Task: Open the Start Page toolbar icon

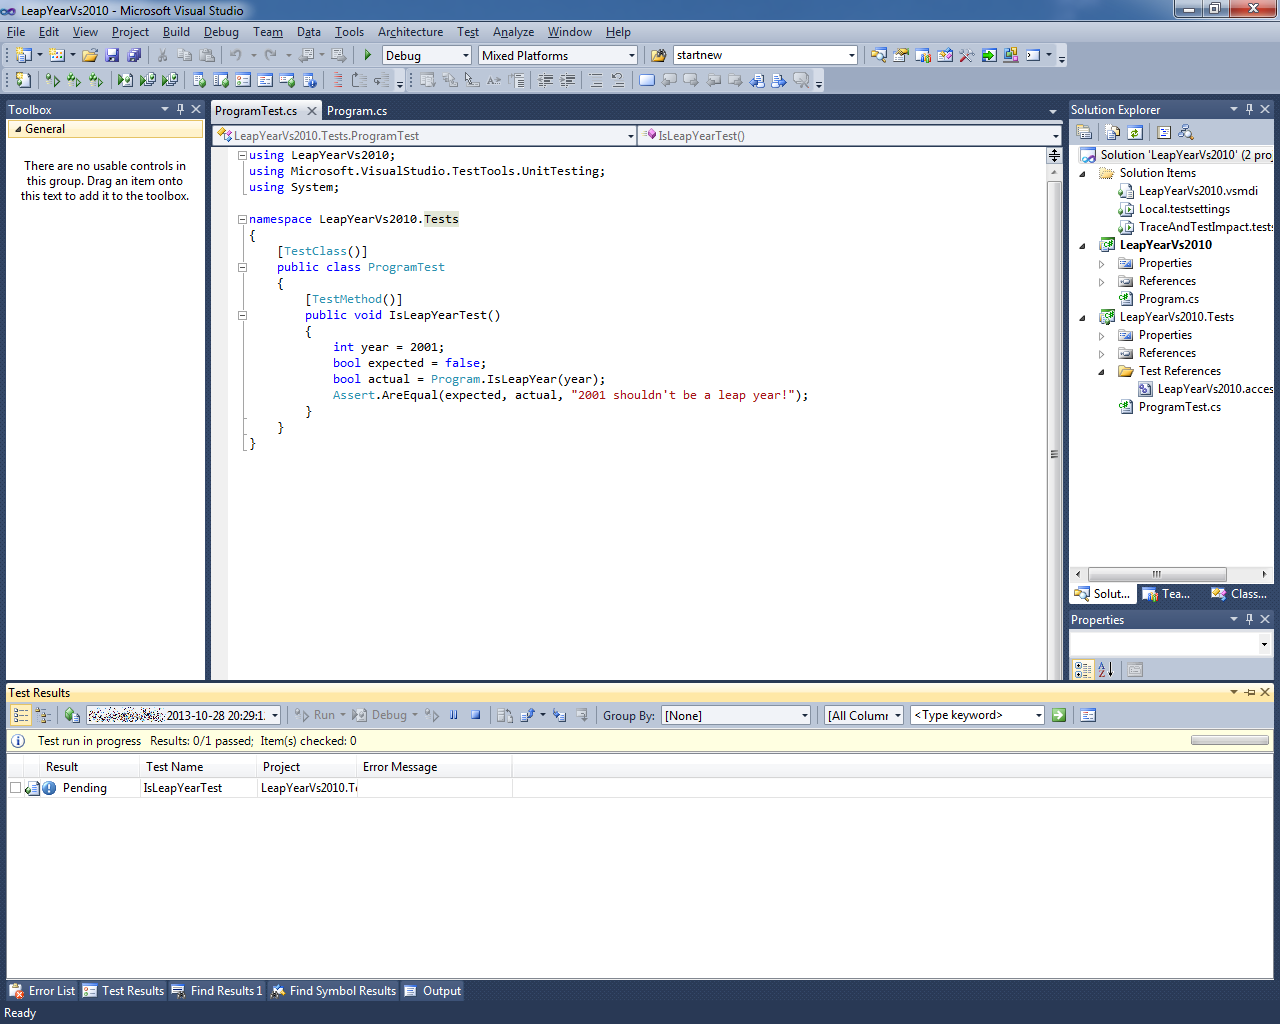Action: pos(989,55)
